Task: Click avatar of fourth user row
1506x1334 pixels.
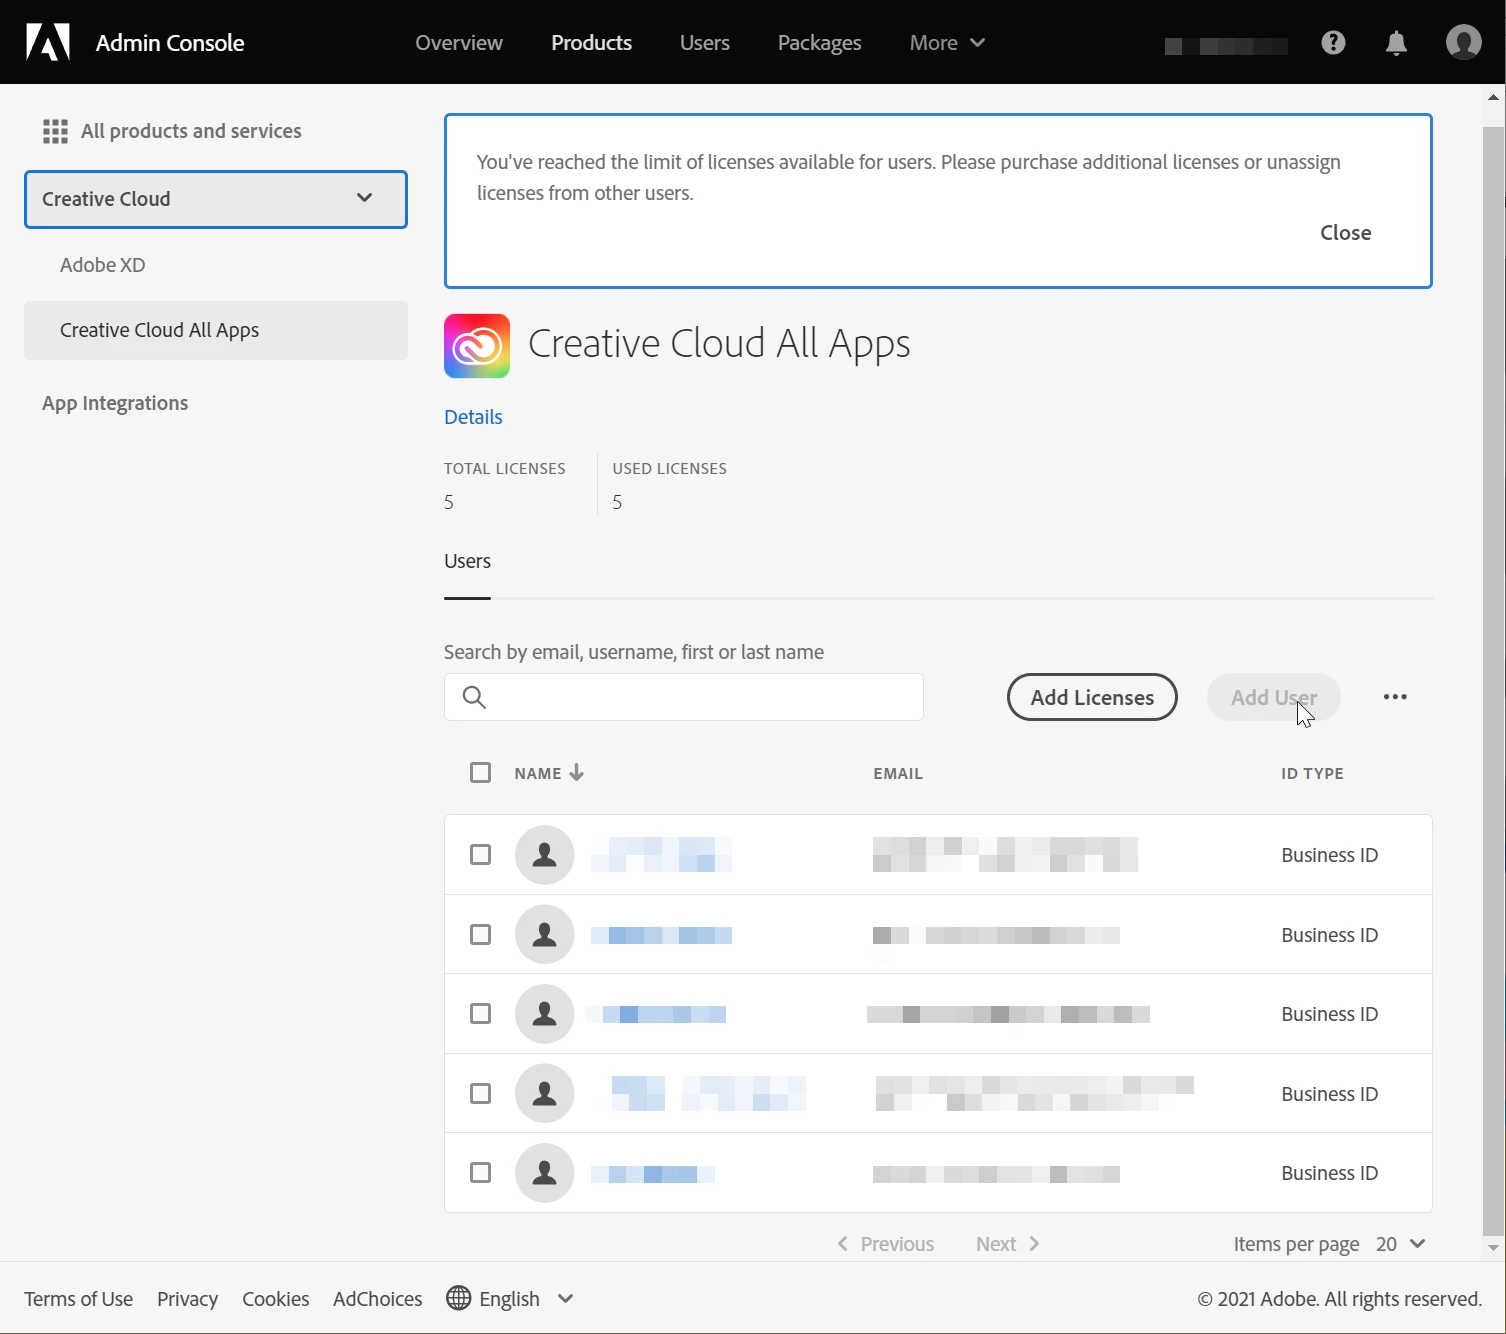Action: coord(545,1093)
